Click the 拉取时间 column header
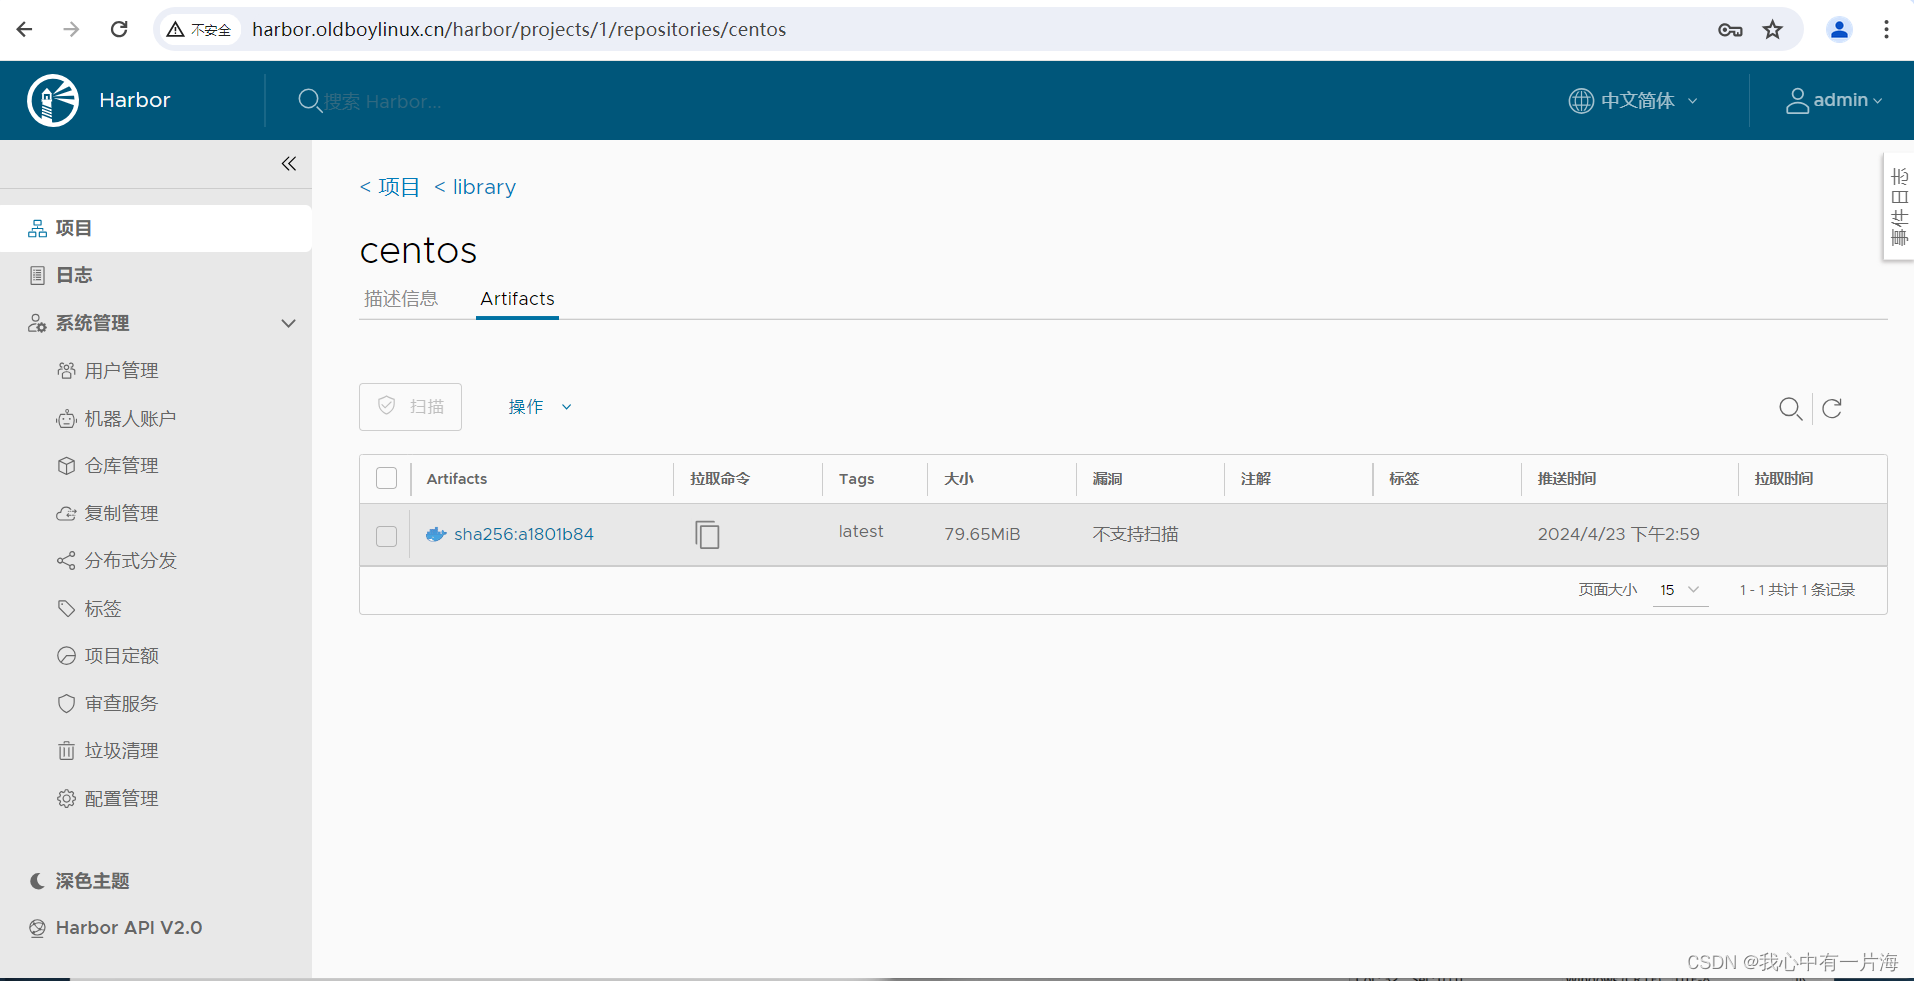 click(x=1783, y=479)
